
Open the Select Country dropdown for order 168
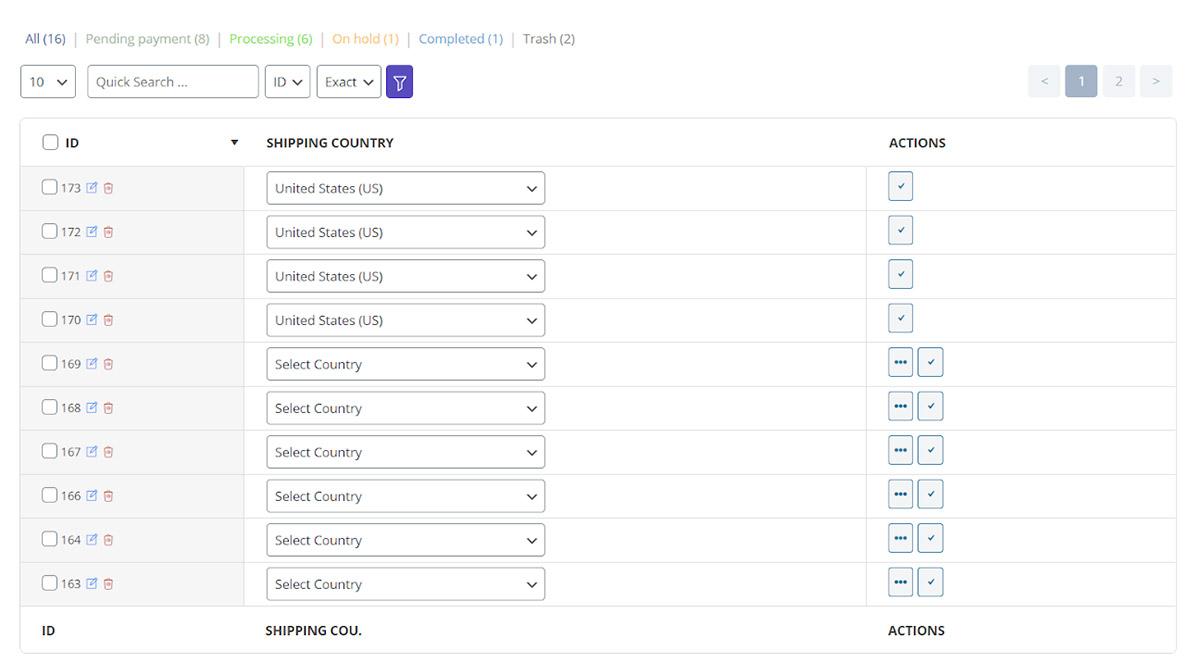(405, 408)
